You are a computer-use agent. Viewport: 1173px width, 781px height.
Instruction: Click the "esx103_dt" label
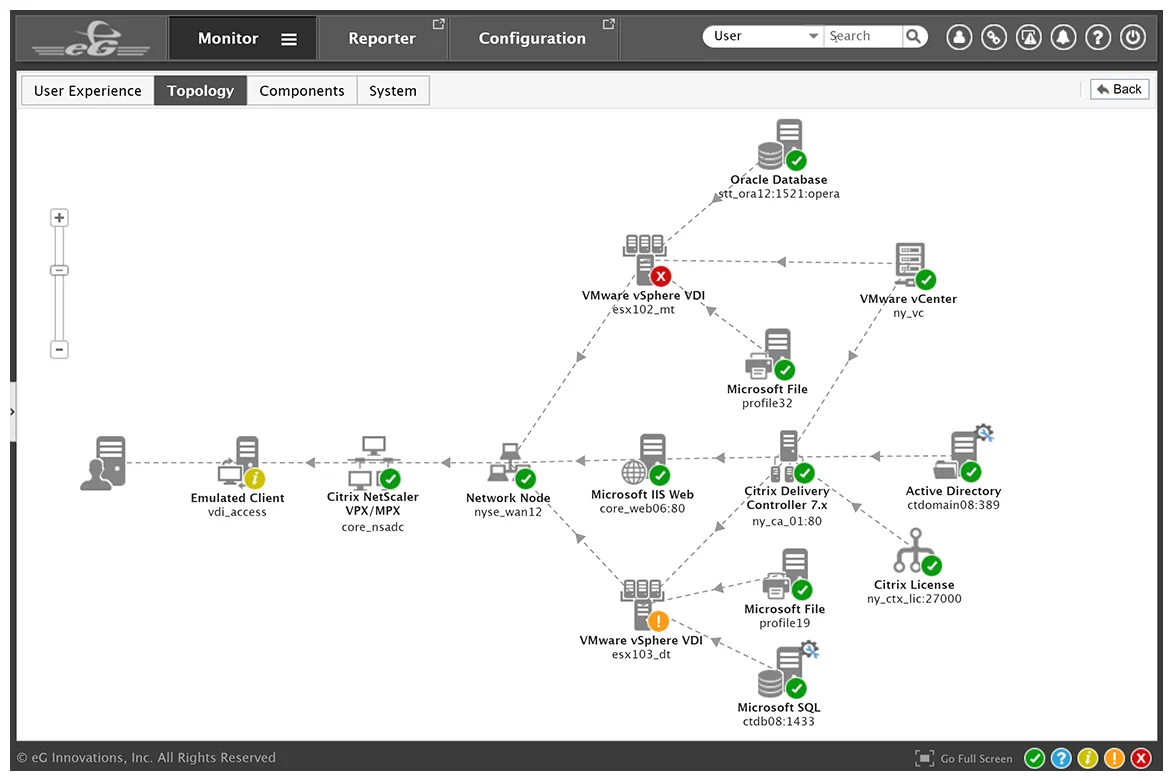641,655
